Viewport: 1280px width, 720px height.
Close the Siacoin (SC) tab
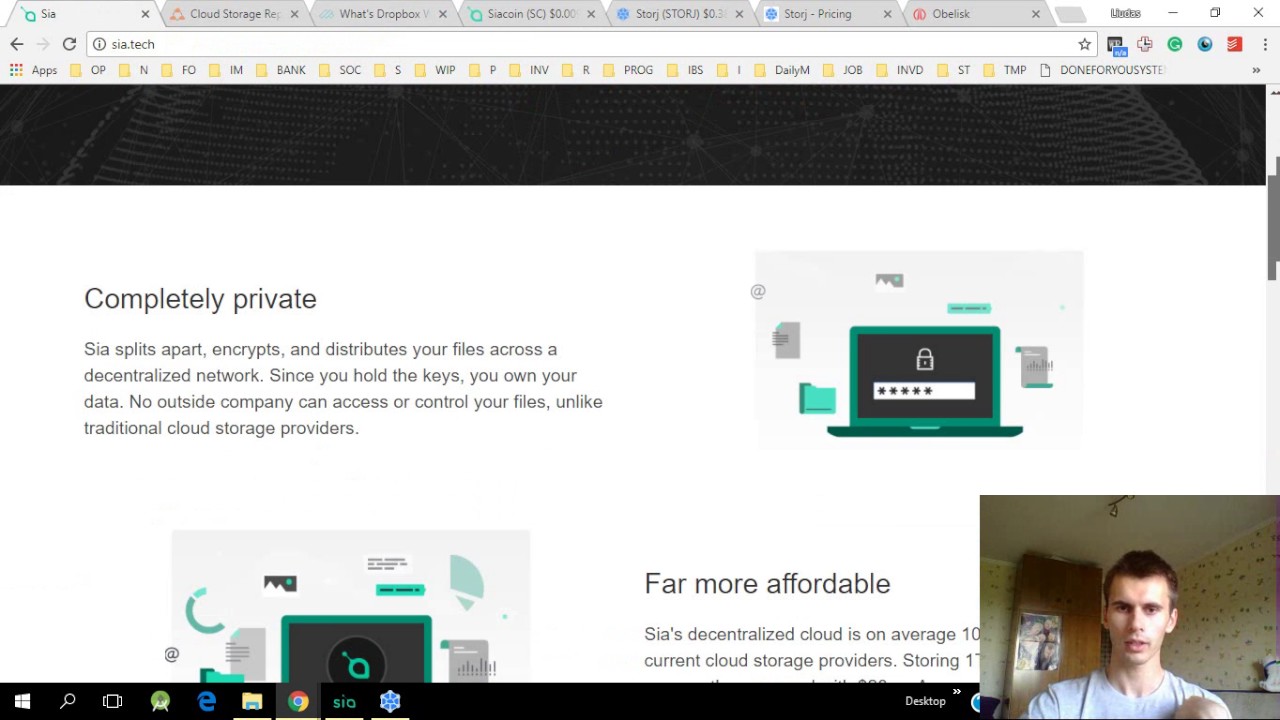(591, 14)
